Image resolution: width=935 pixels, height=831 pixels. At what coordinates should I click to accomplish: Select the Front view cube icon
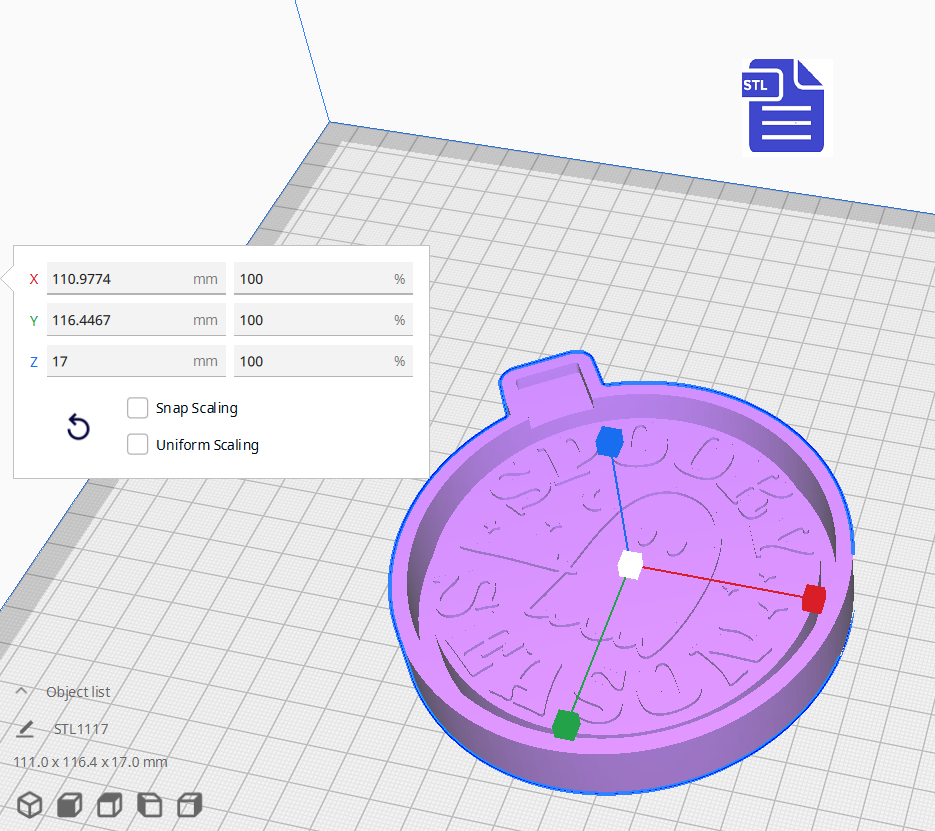[x=69, y=804]
